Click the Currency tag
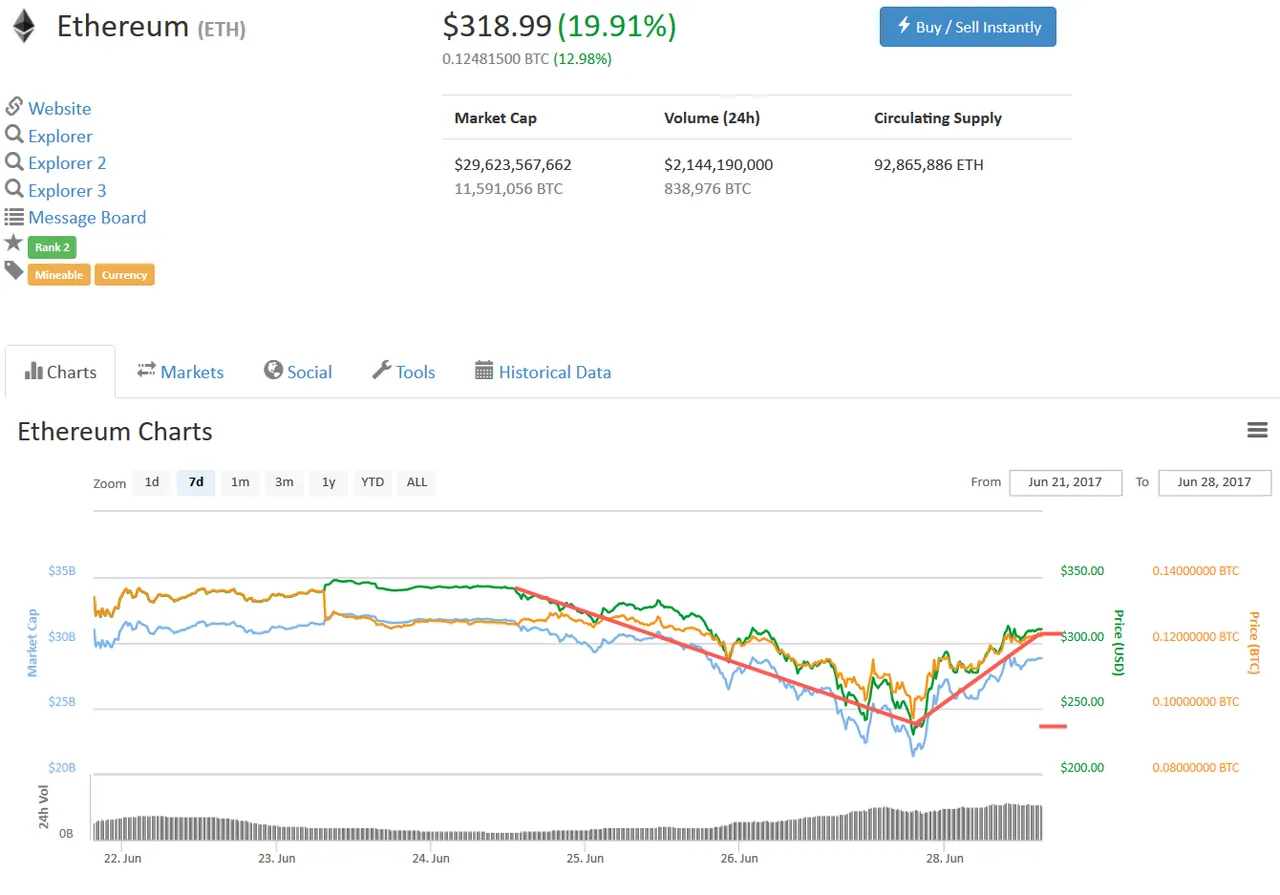Image resolution: width=1280 pixels, height=895 pixels. tap(125, 274)
